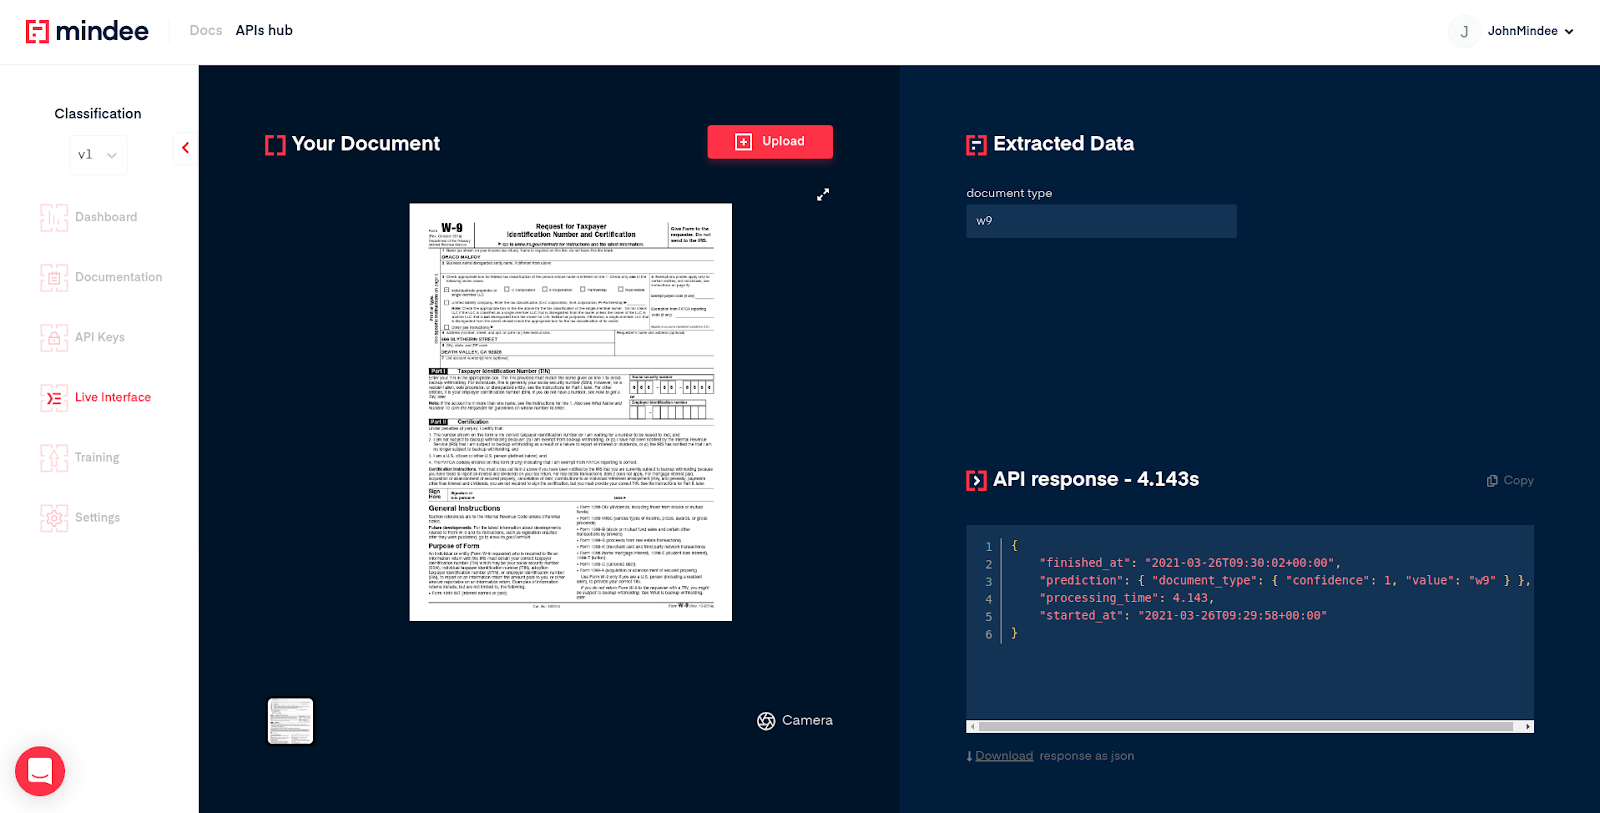1600x813 pixels.
Task: Expand document preview to fullscreen
Action: [x=823, y=194]
